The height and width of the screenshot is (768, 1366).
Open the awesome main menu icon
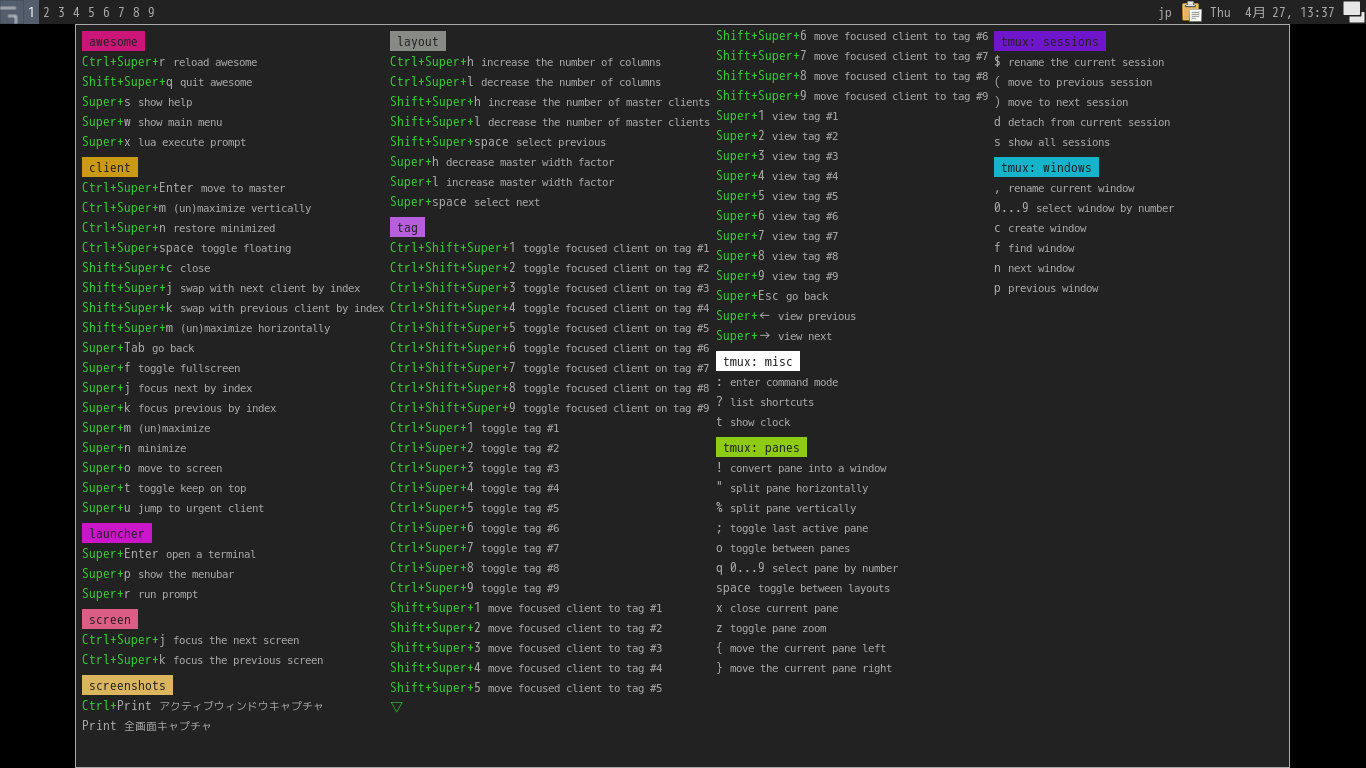point(10,12)
